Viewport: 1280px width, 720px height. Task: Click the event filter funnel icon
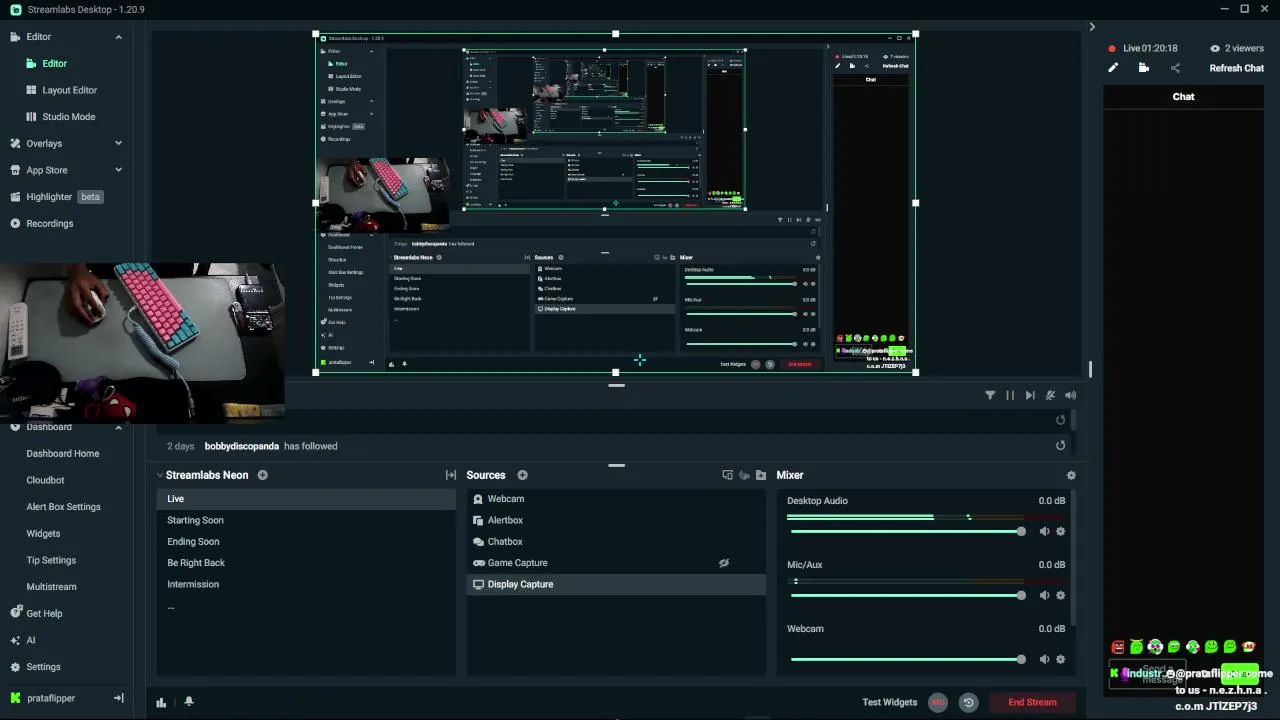990,395
